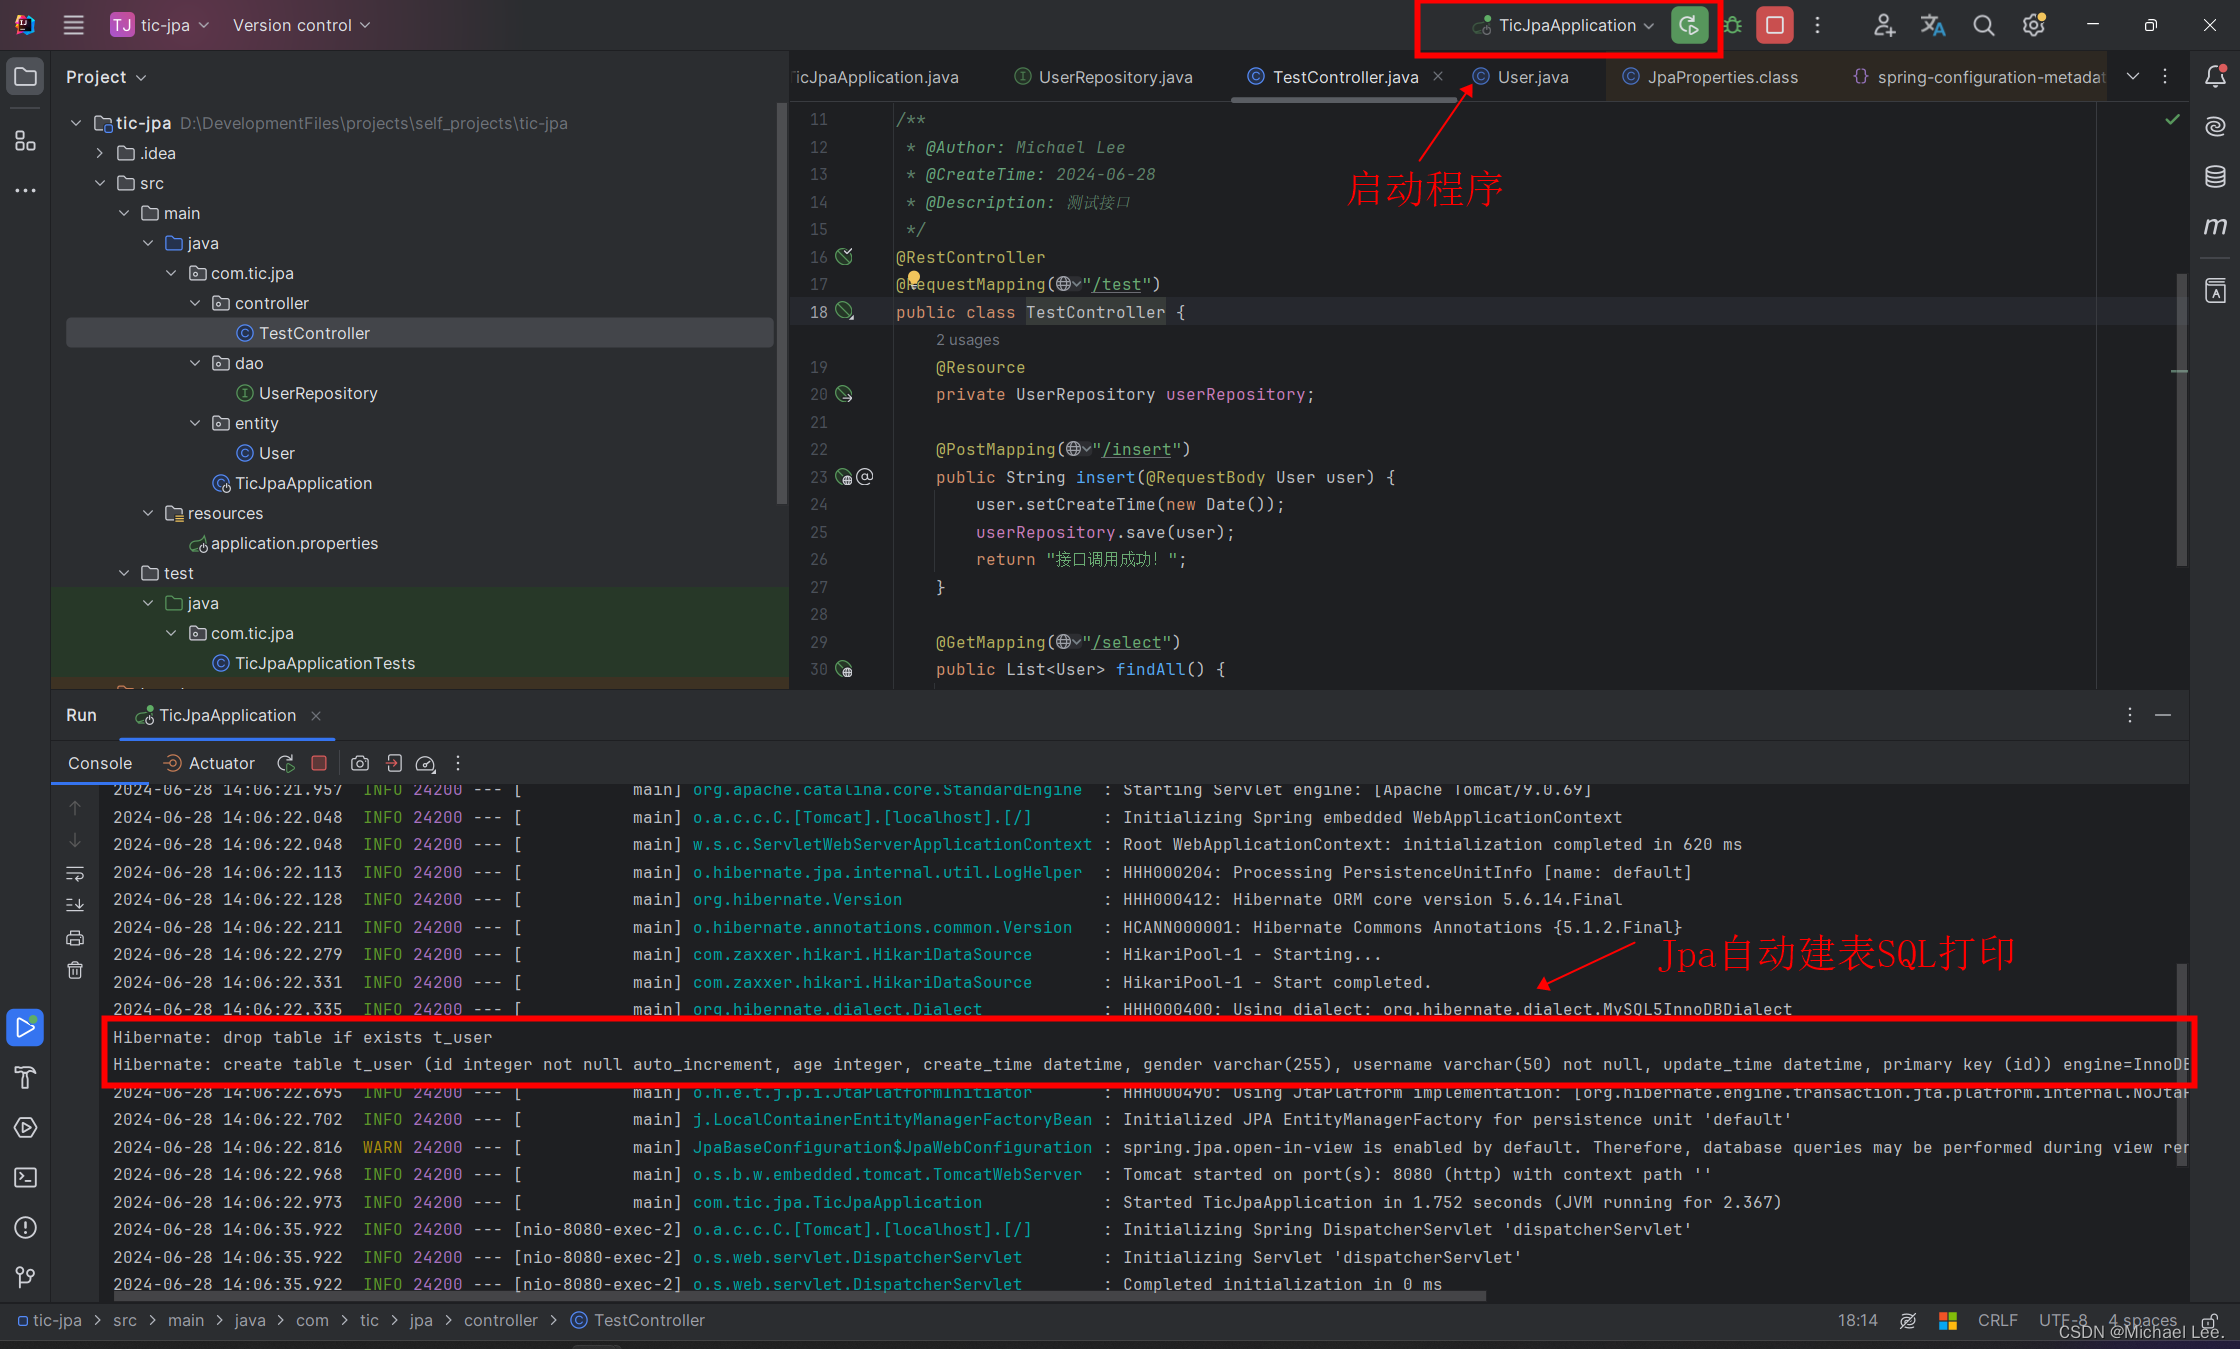Toggle scroll to end of console
Image resolution: width=2240 pixels, height=1349 pixels.
75,905
